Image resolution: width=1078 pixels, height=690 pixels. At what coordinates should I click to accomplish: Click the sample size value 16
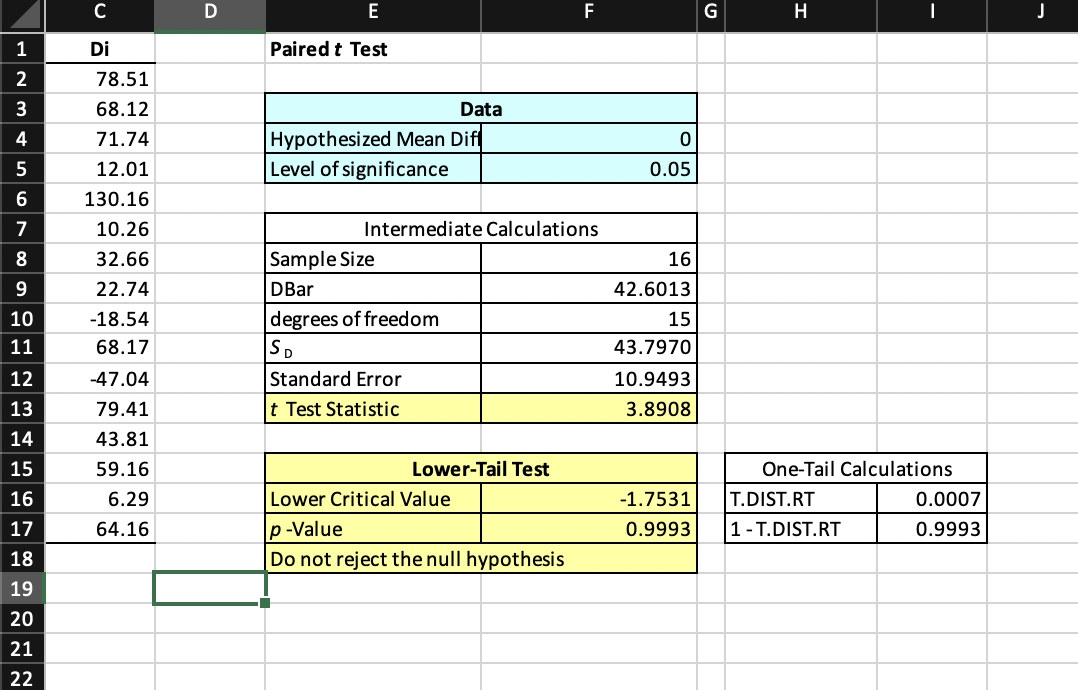click(588, 259)
